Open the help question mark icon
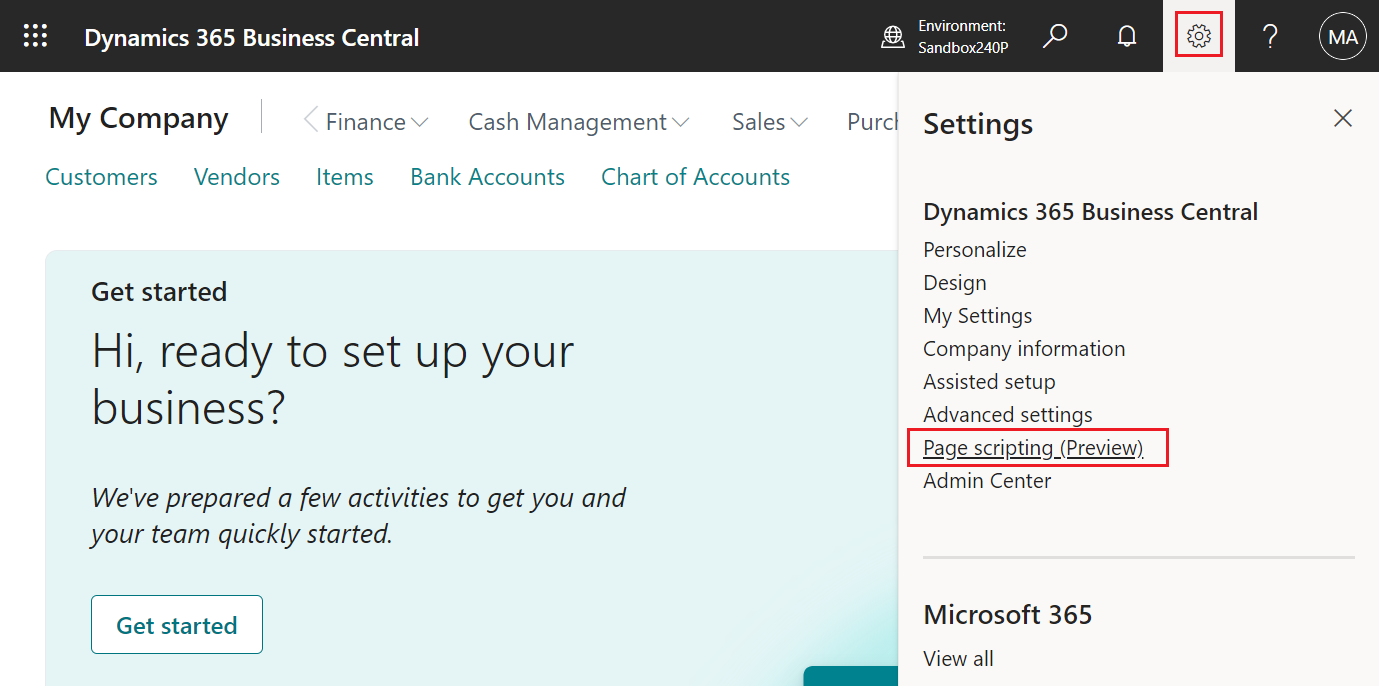The height and width of the screenshot is (686, 1379). (x=1270, y=35)
